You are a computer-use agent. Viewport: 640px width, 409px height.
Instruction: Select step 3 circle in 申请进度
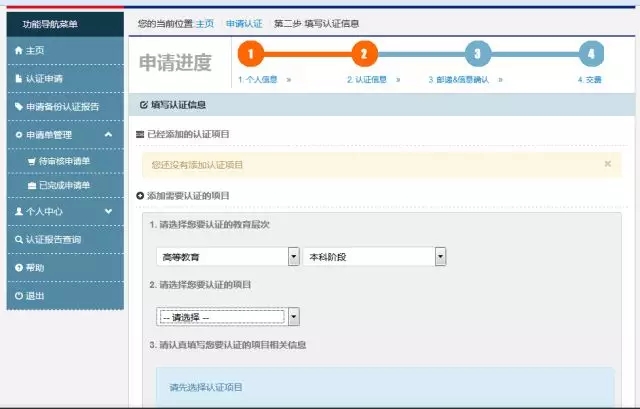click(477, 54)
